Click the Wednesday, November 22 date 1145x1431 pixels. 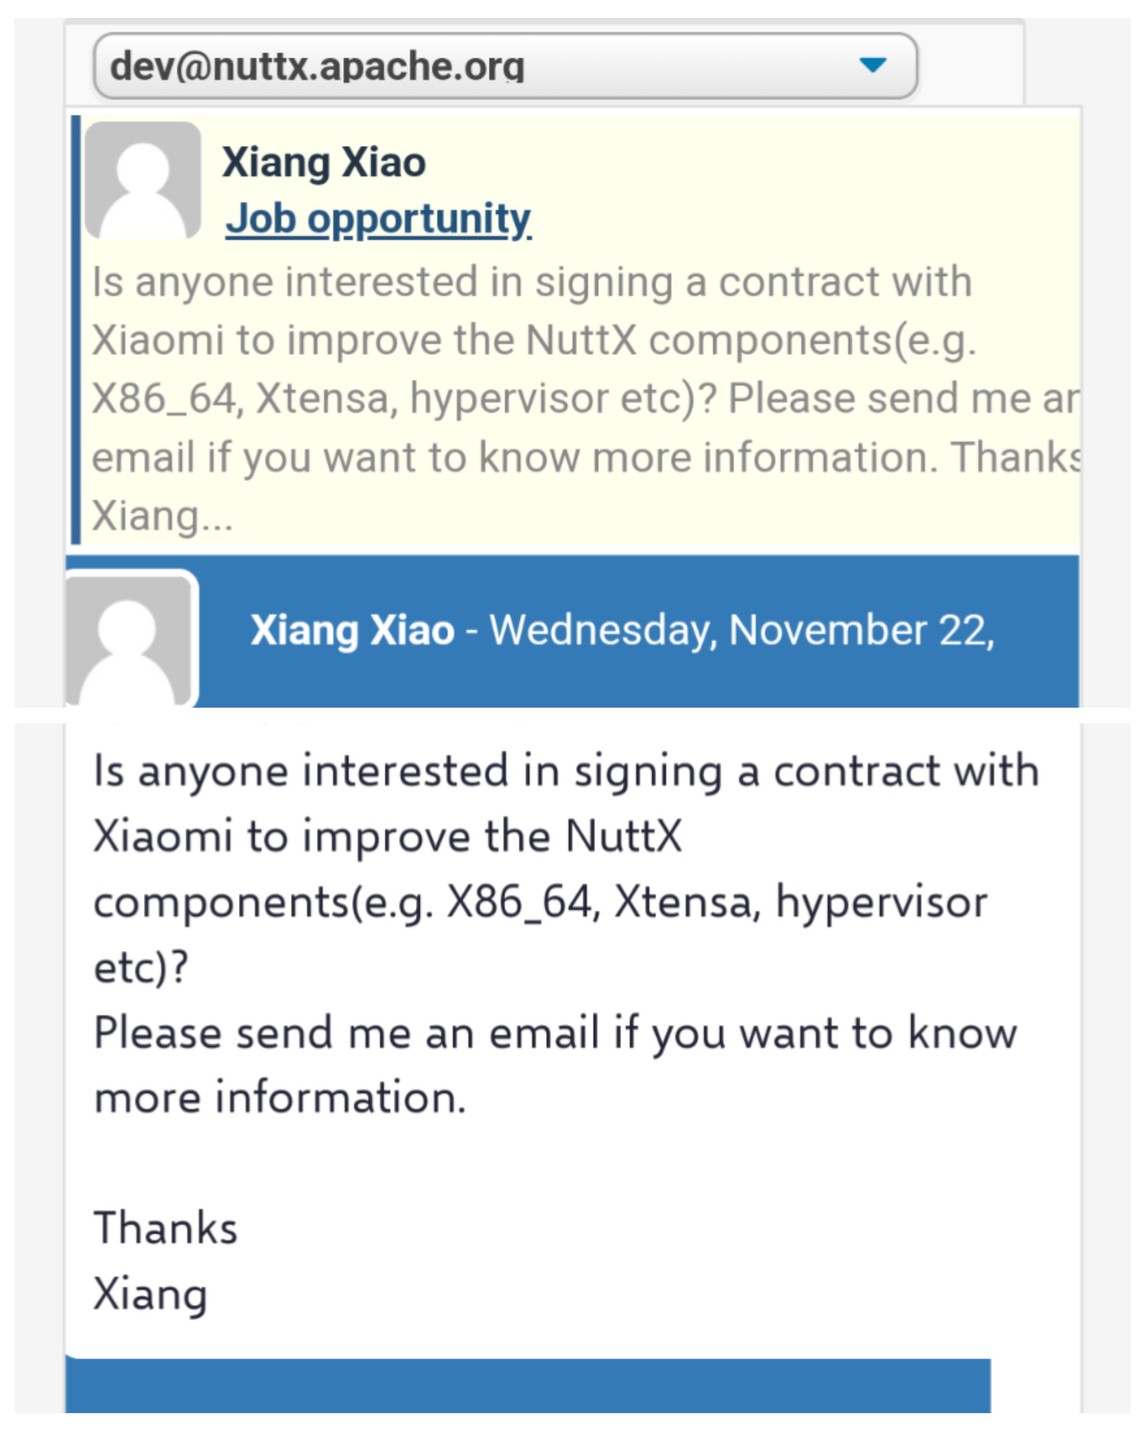(x=741, y=630)
